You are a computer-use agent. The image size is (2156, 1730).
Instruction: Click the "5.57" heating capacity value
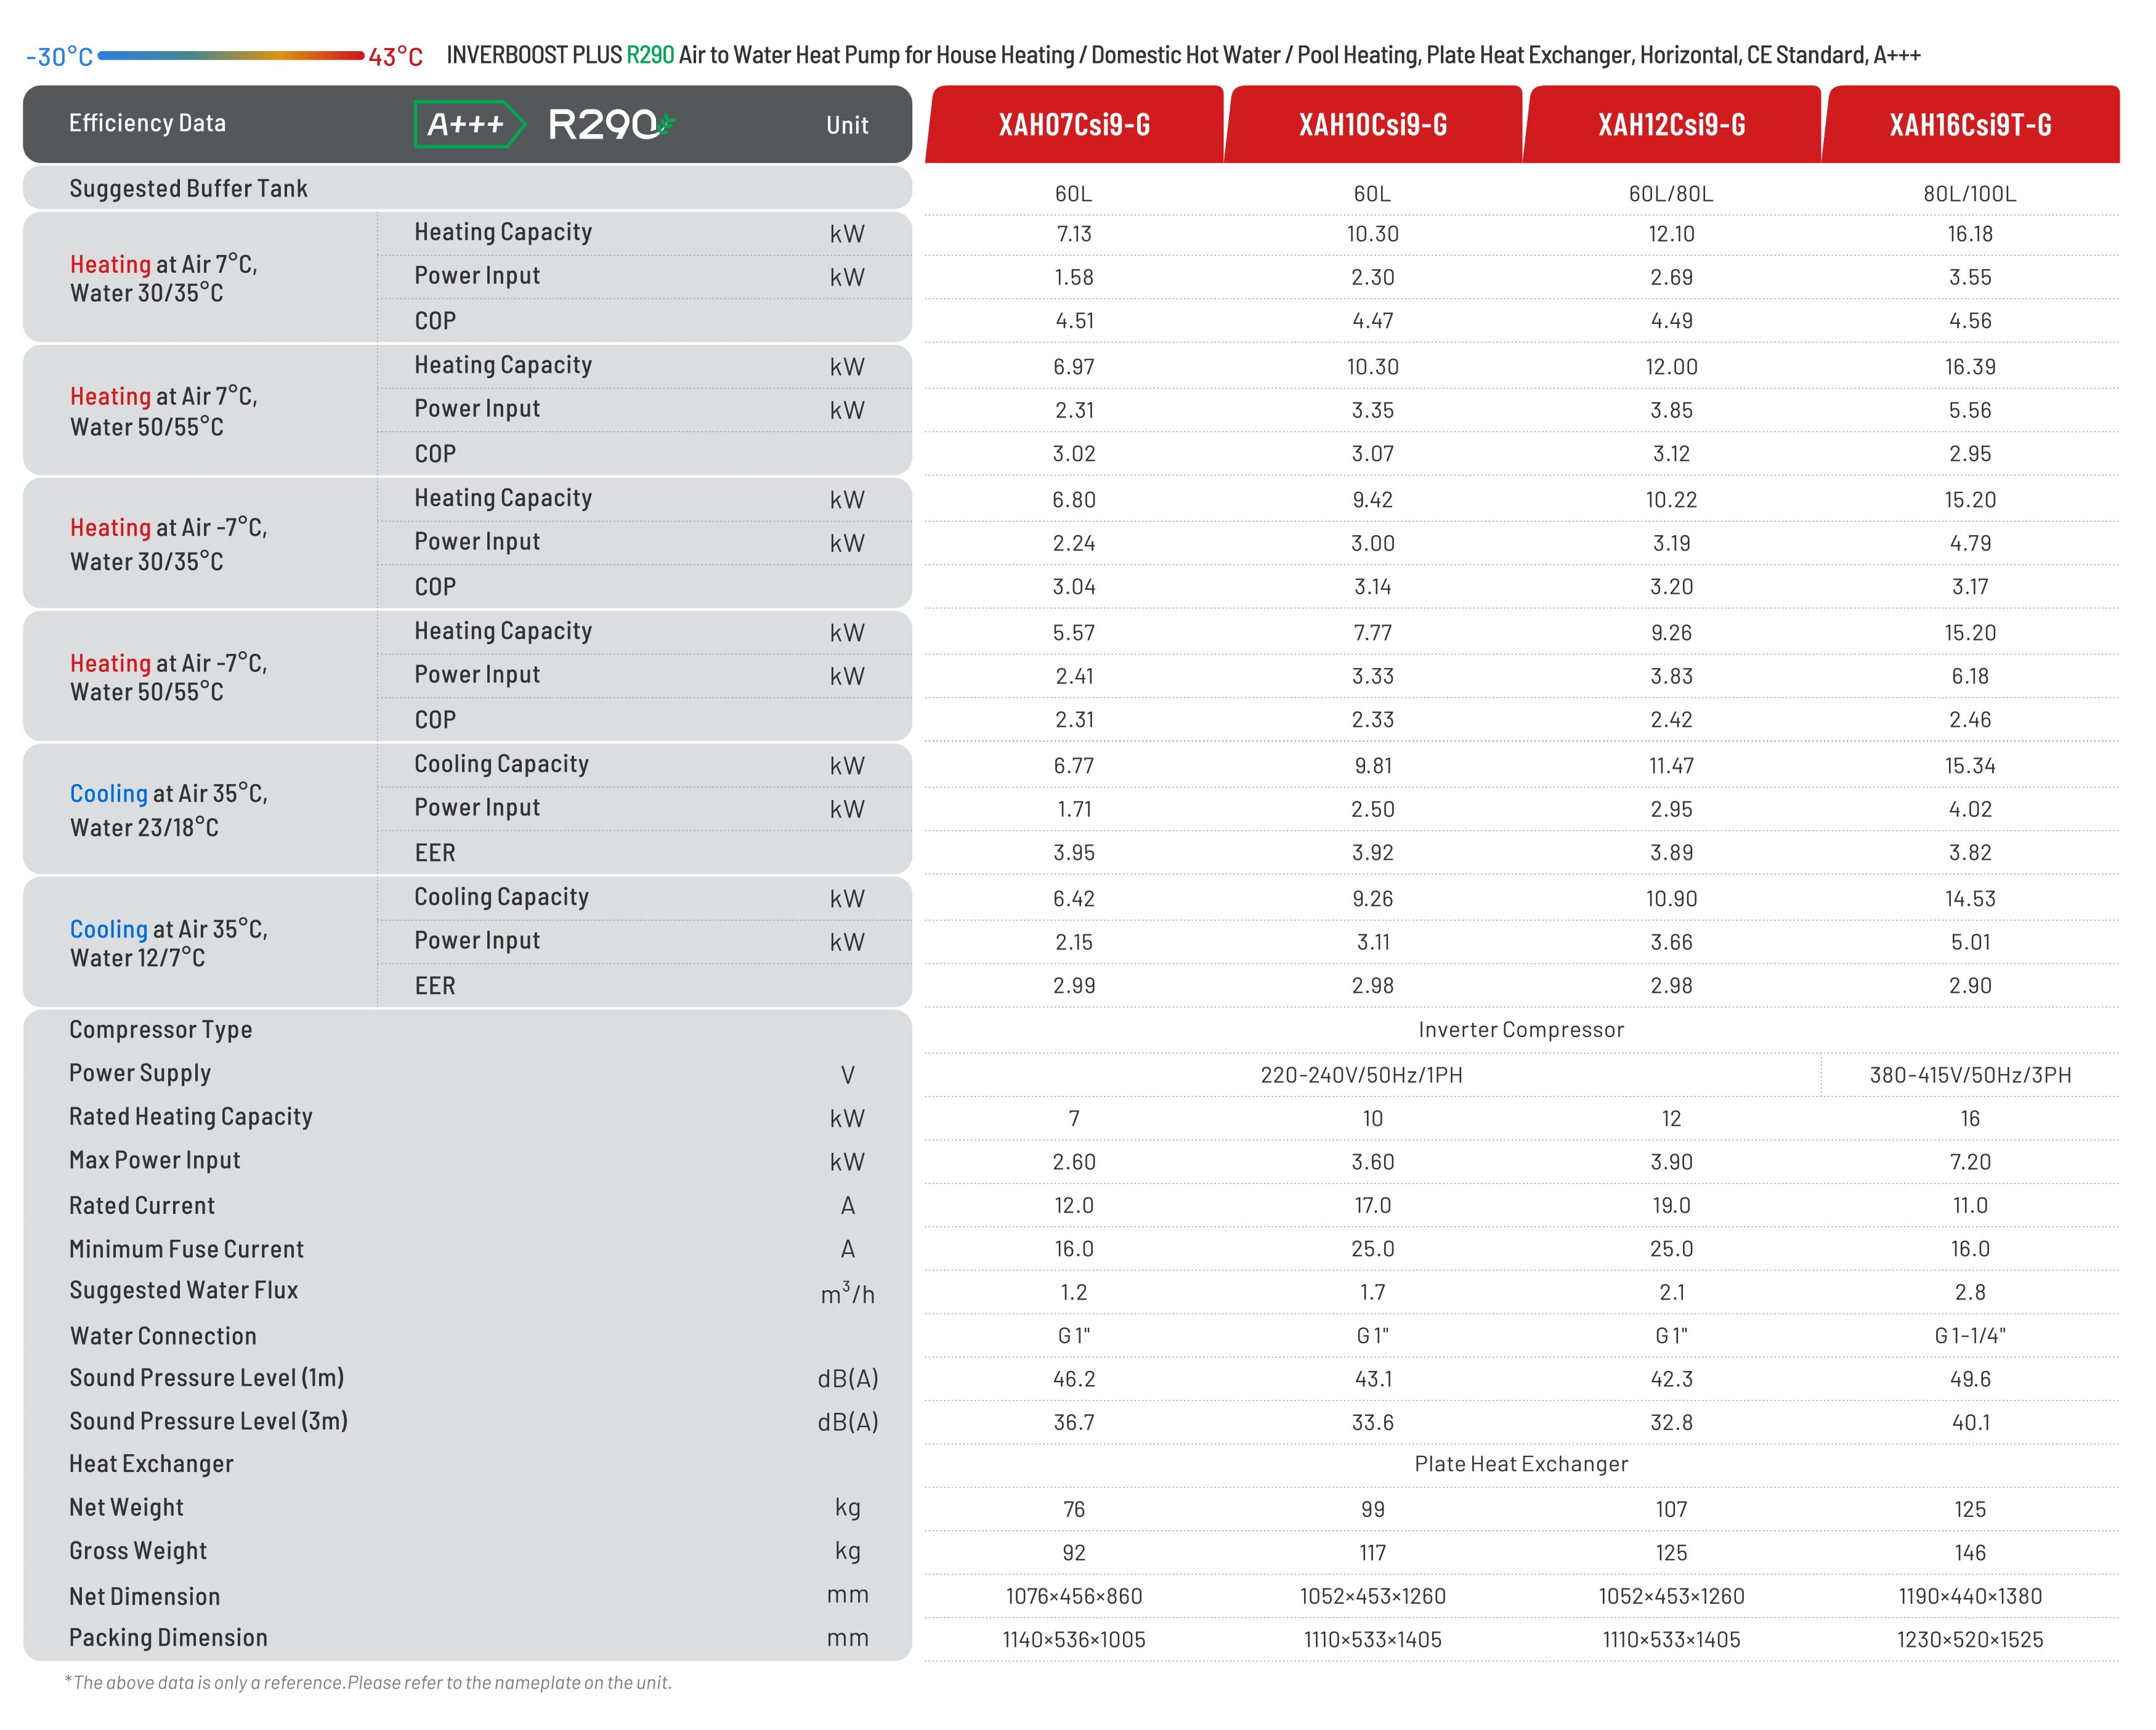coord(1074,633)
